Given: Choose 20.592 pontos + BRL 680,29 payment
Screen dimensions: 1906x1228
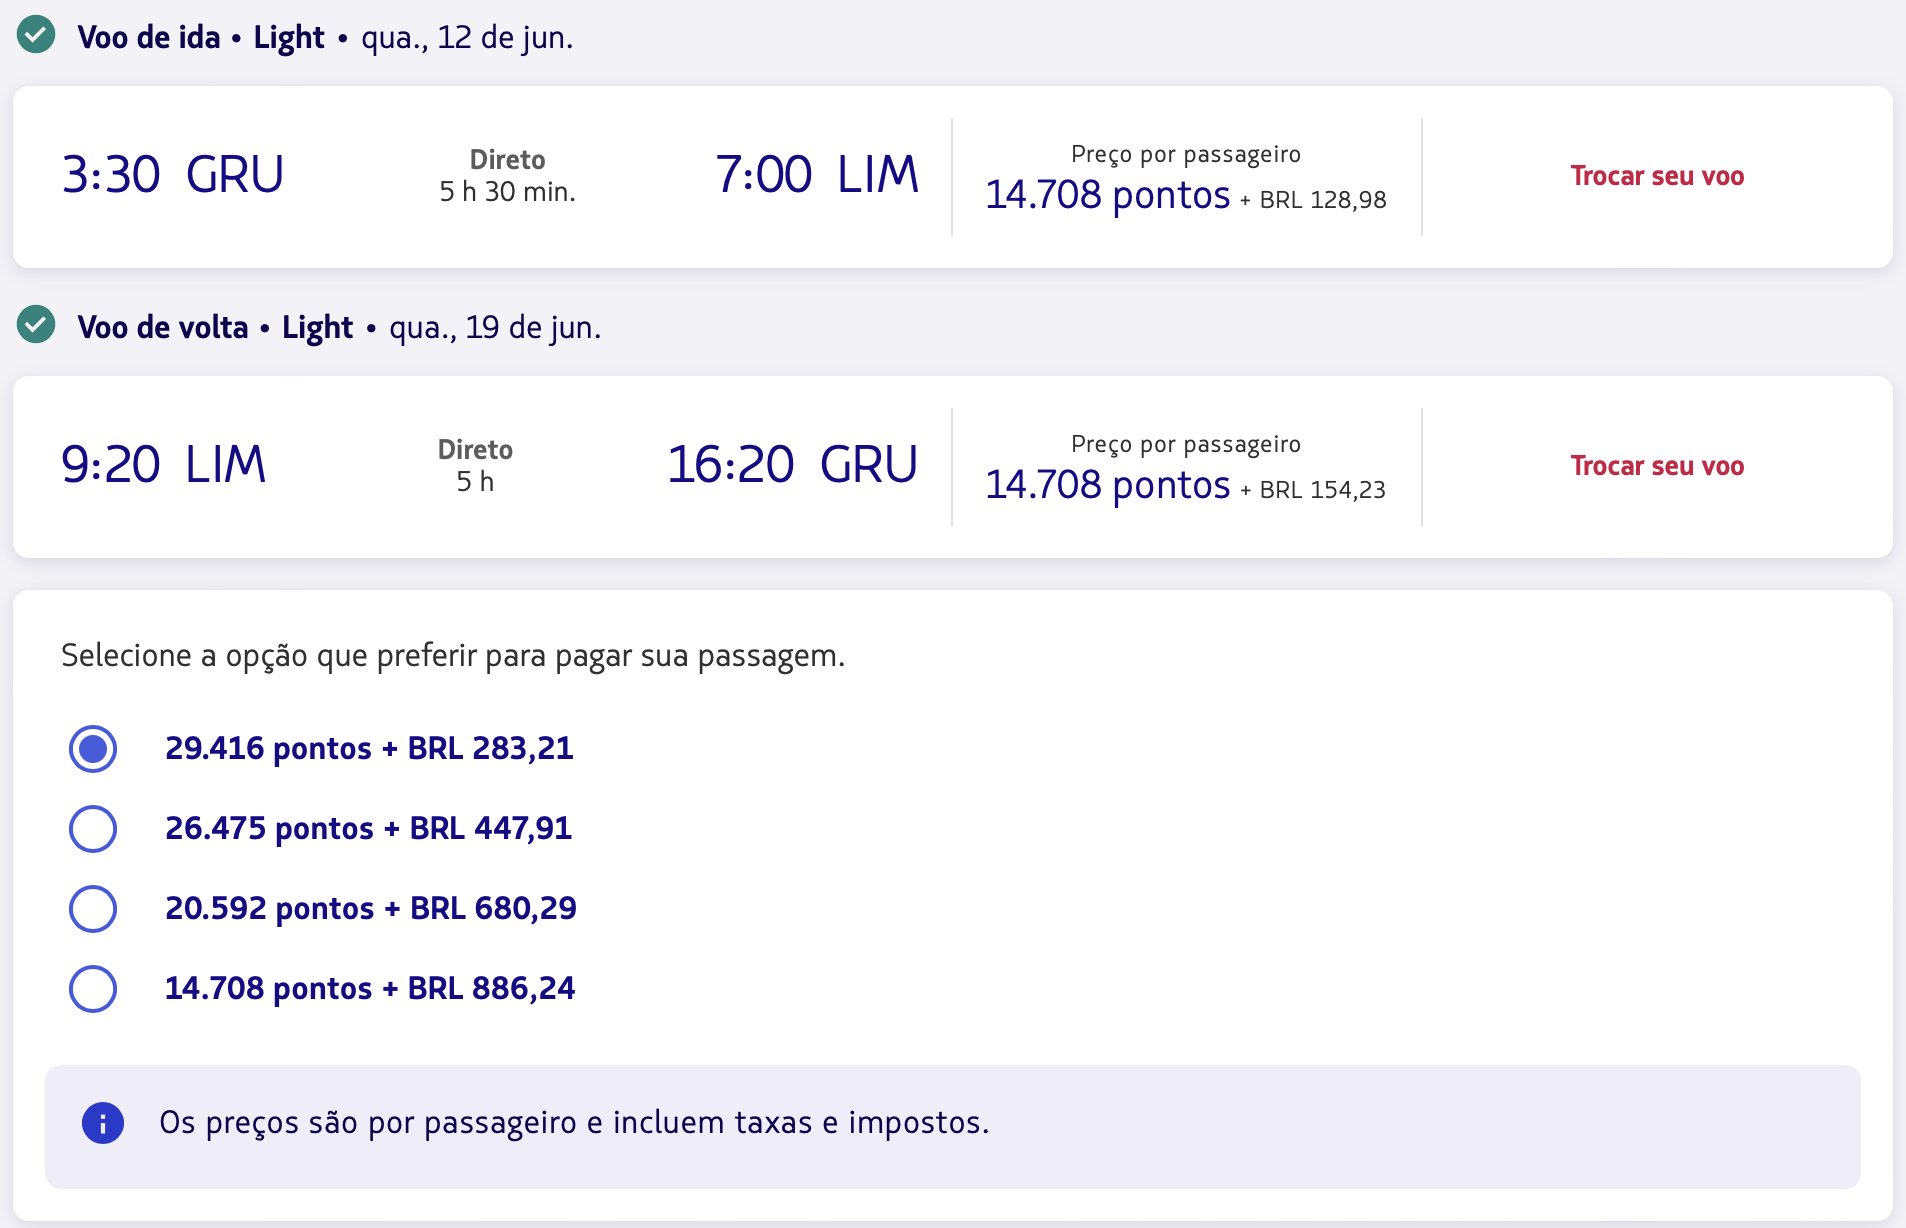Looking at the screenshot, I should (93, 909).
